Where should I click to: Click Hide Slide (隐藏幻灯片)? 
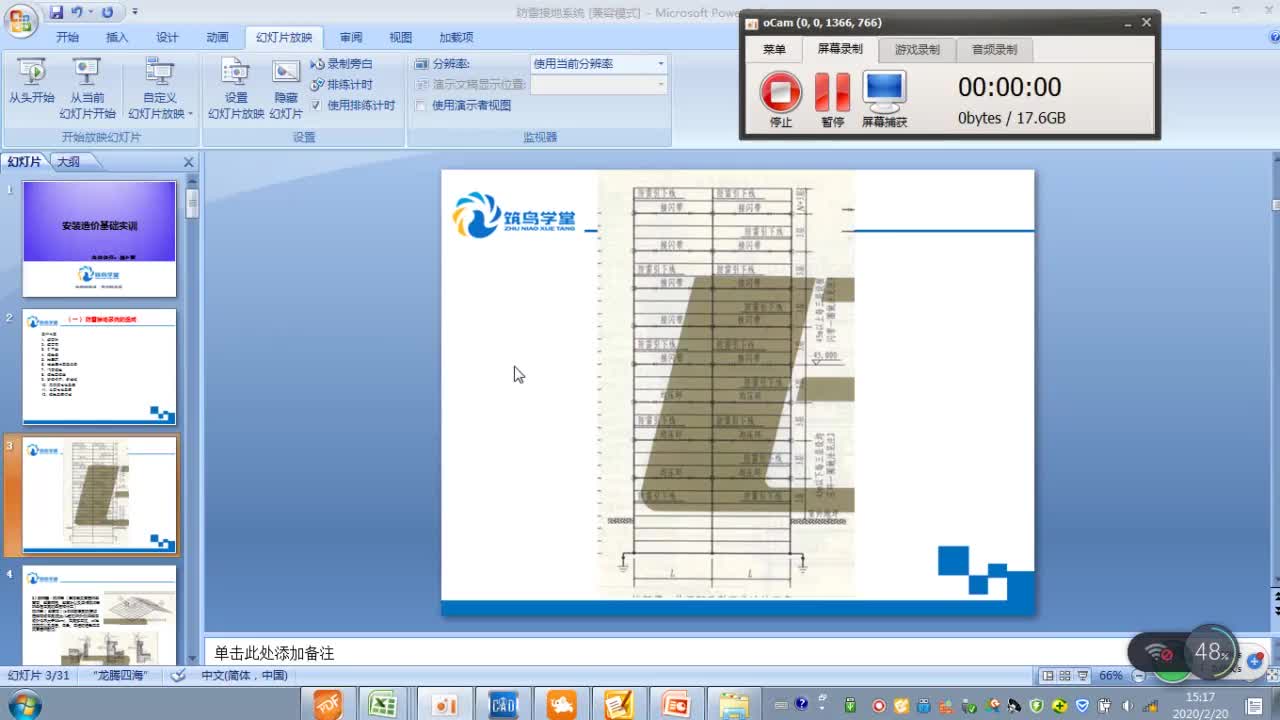[x=286, y=88]
